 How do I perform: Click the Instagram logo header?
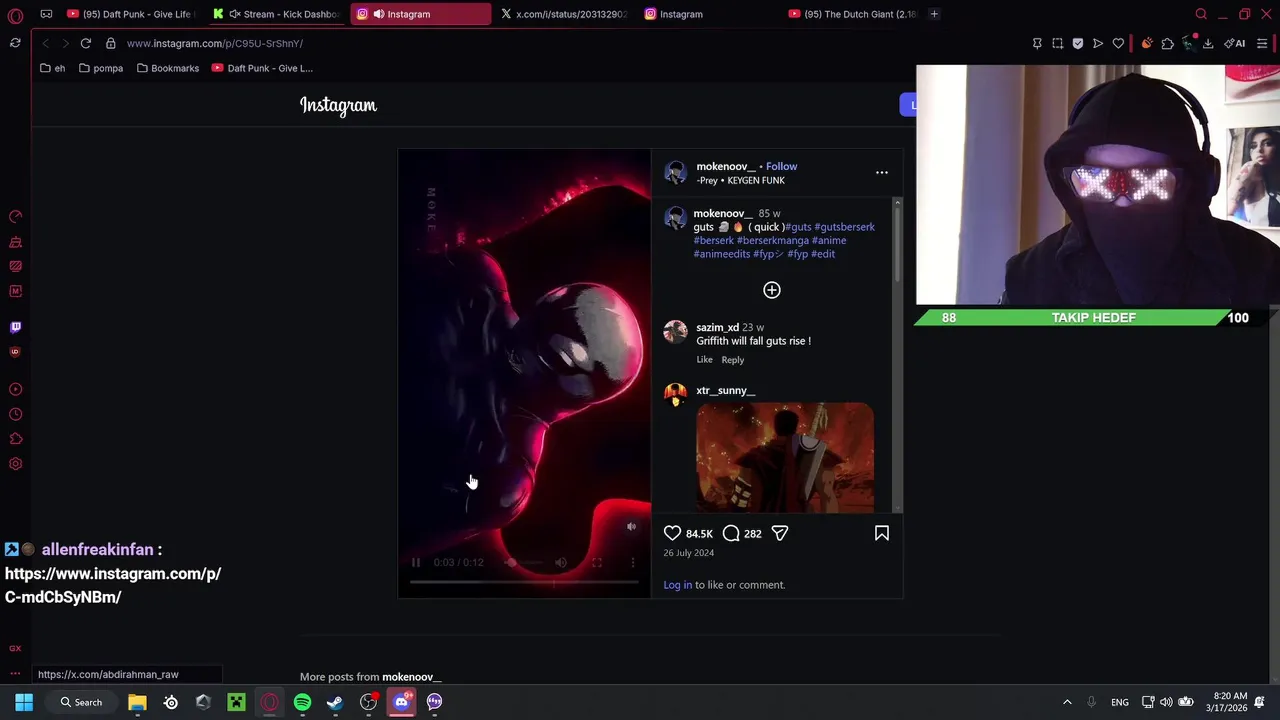click(x=338, y=105)
